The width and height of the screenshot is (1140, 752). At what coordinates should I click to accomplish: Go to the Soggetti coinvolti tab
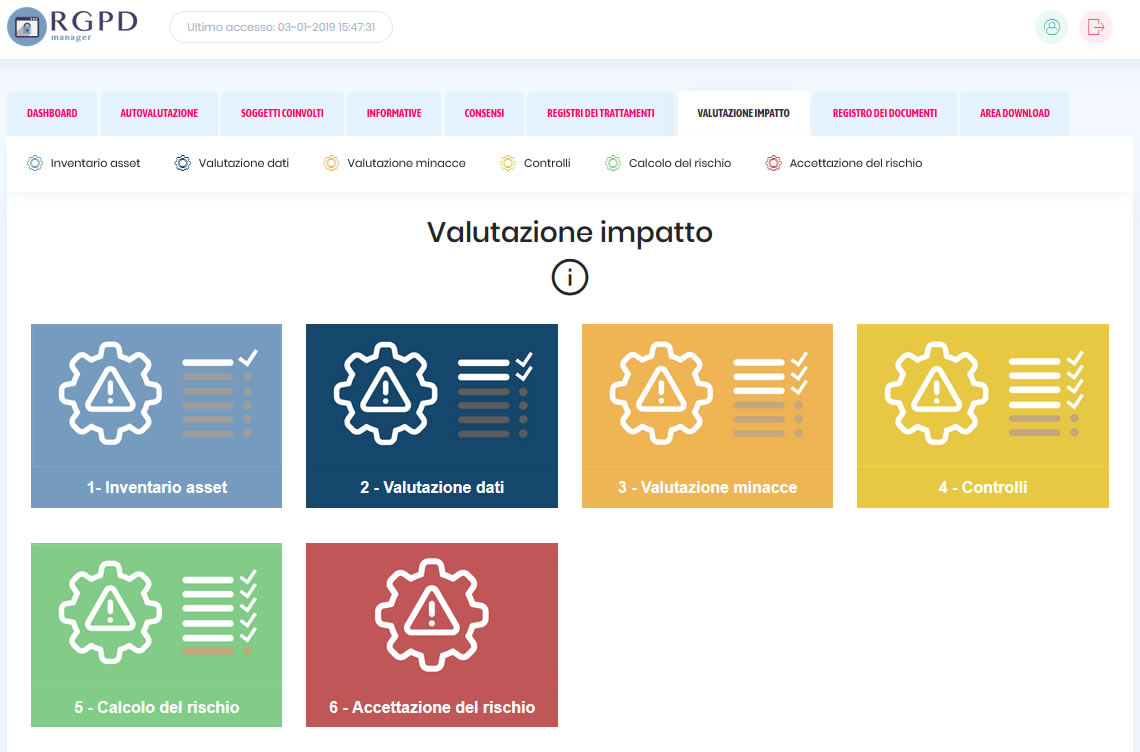282,113
